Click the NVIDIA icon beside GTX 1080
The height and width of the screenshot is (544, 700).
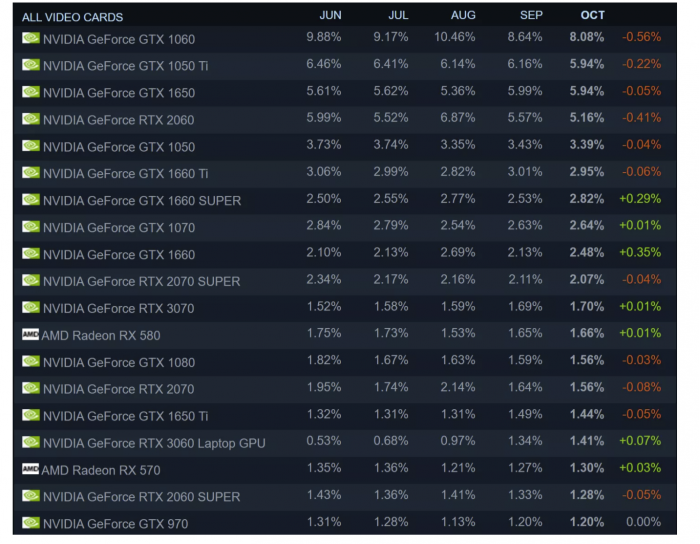(x=31, y=362)
